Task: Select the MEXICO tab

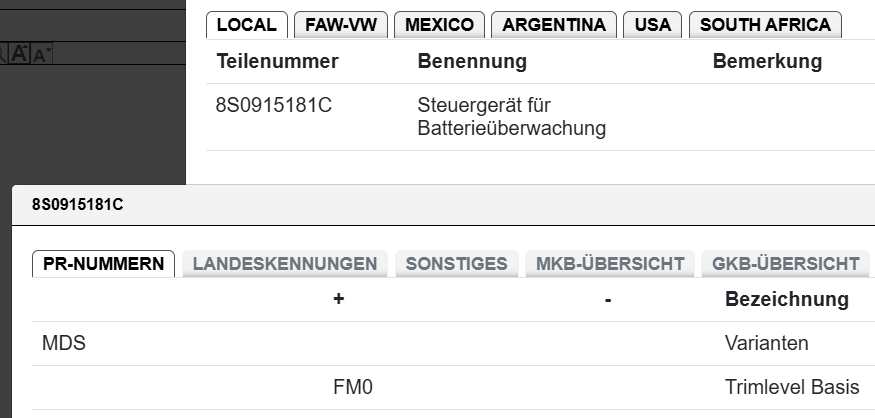Action: (439, 25)
